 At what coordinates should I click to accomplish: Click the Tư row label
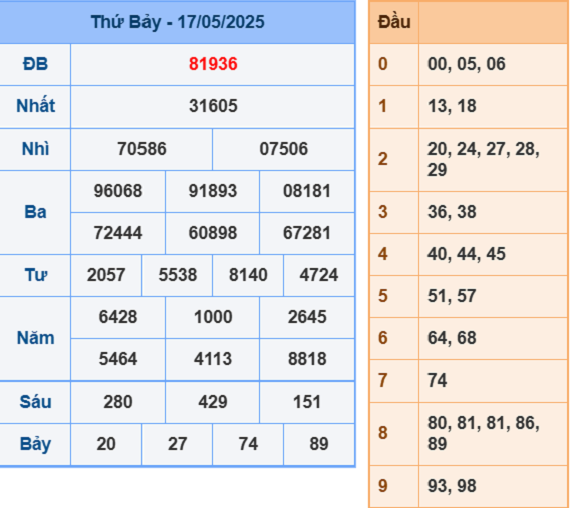click(36, 275)
